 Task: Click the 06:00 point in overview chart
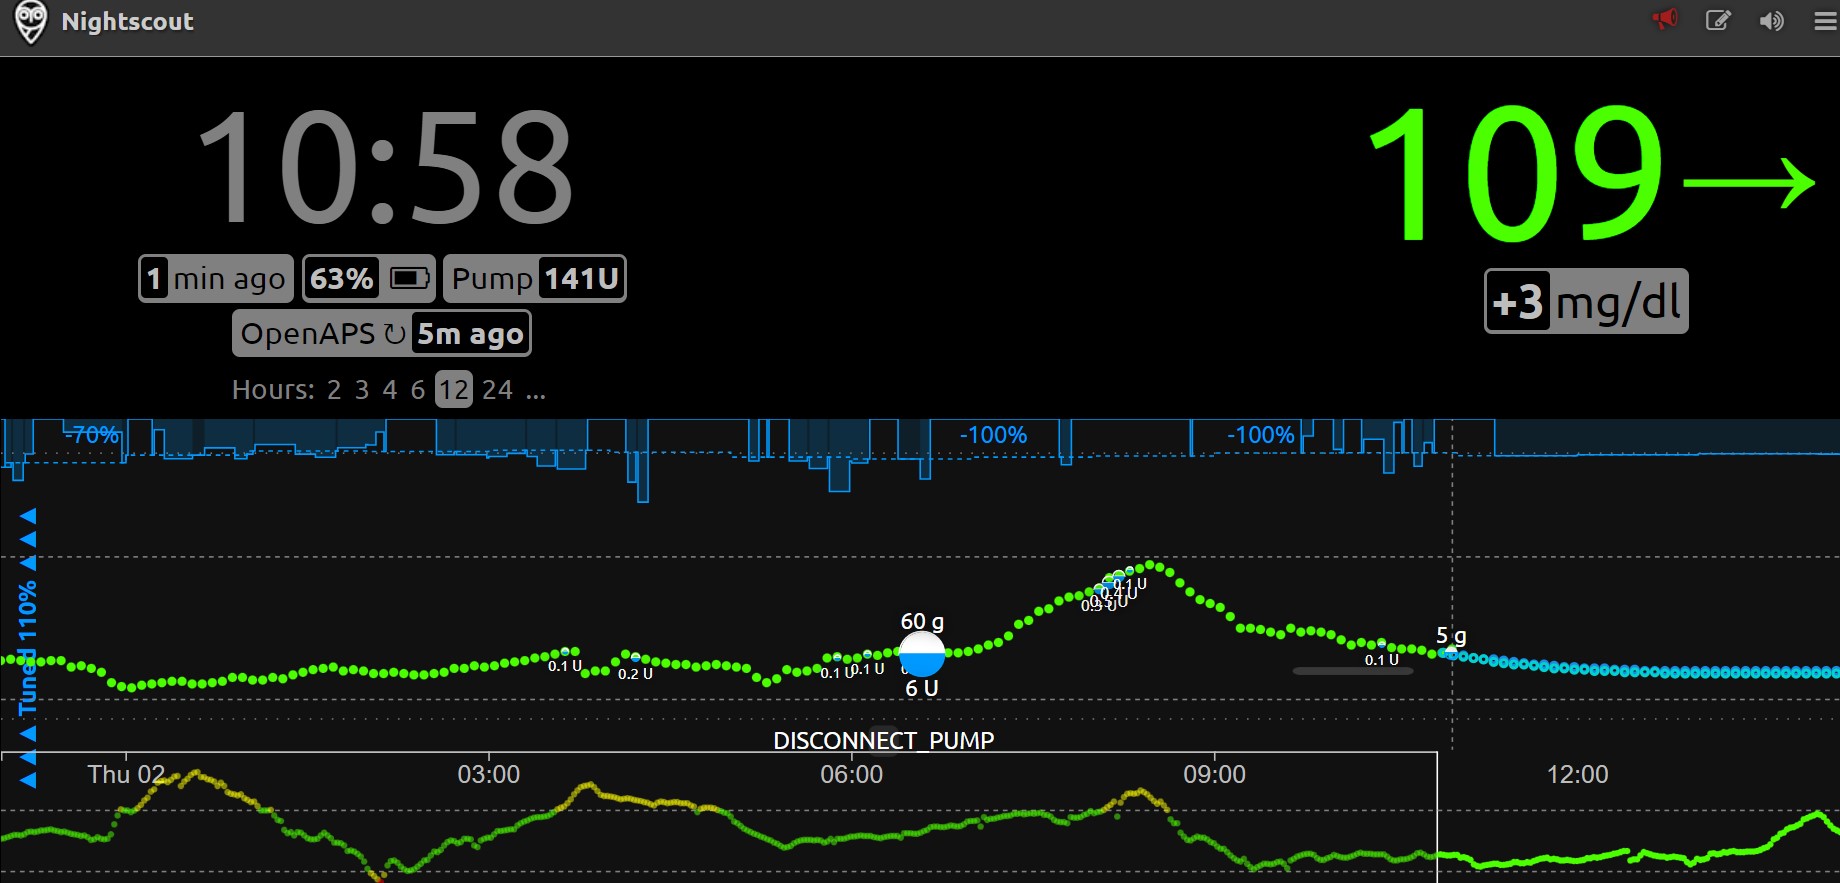tap(852, 774)
